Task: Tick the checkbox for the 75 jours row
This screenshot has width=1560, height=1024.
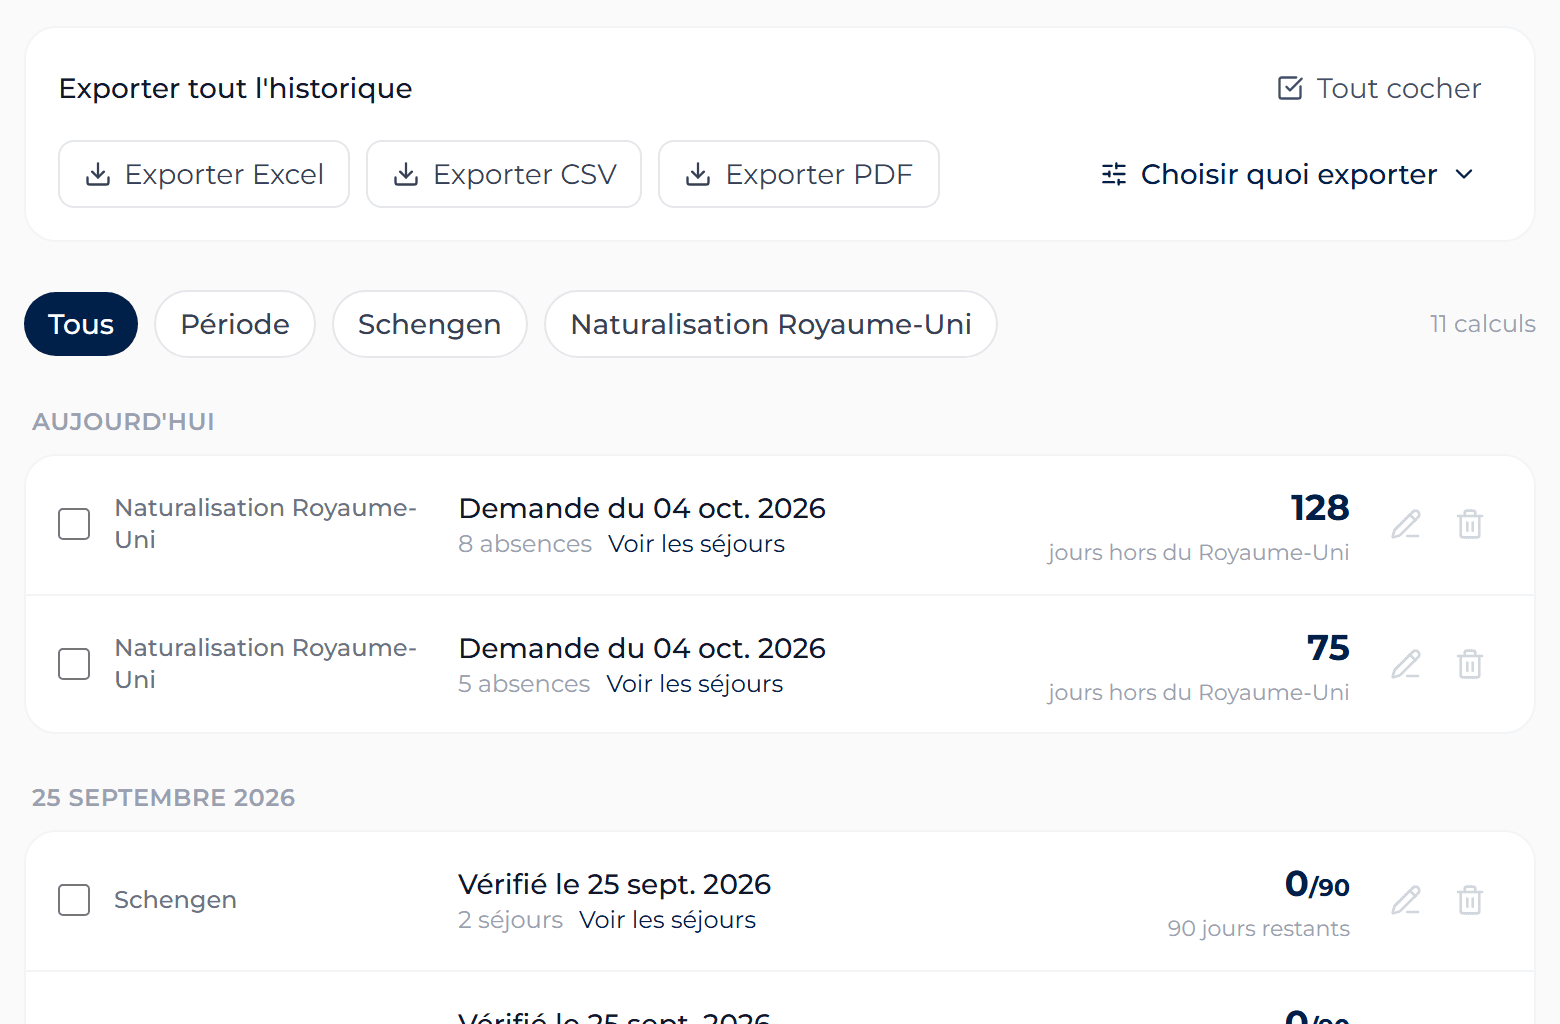Action: [x=74, y=664]
